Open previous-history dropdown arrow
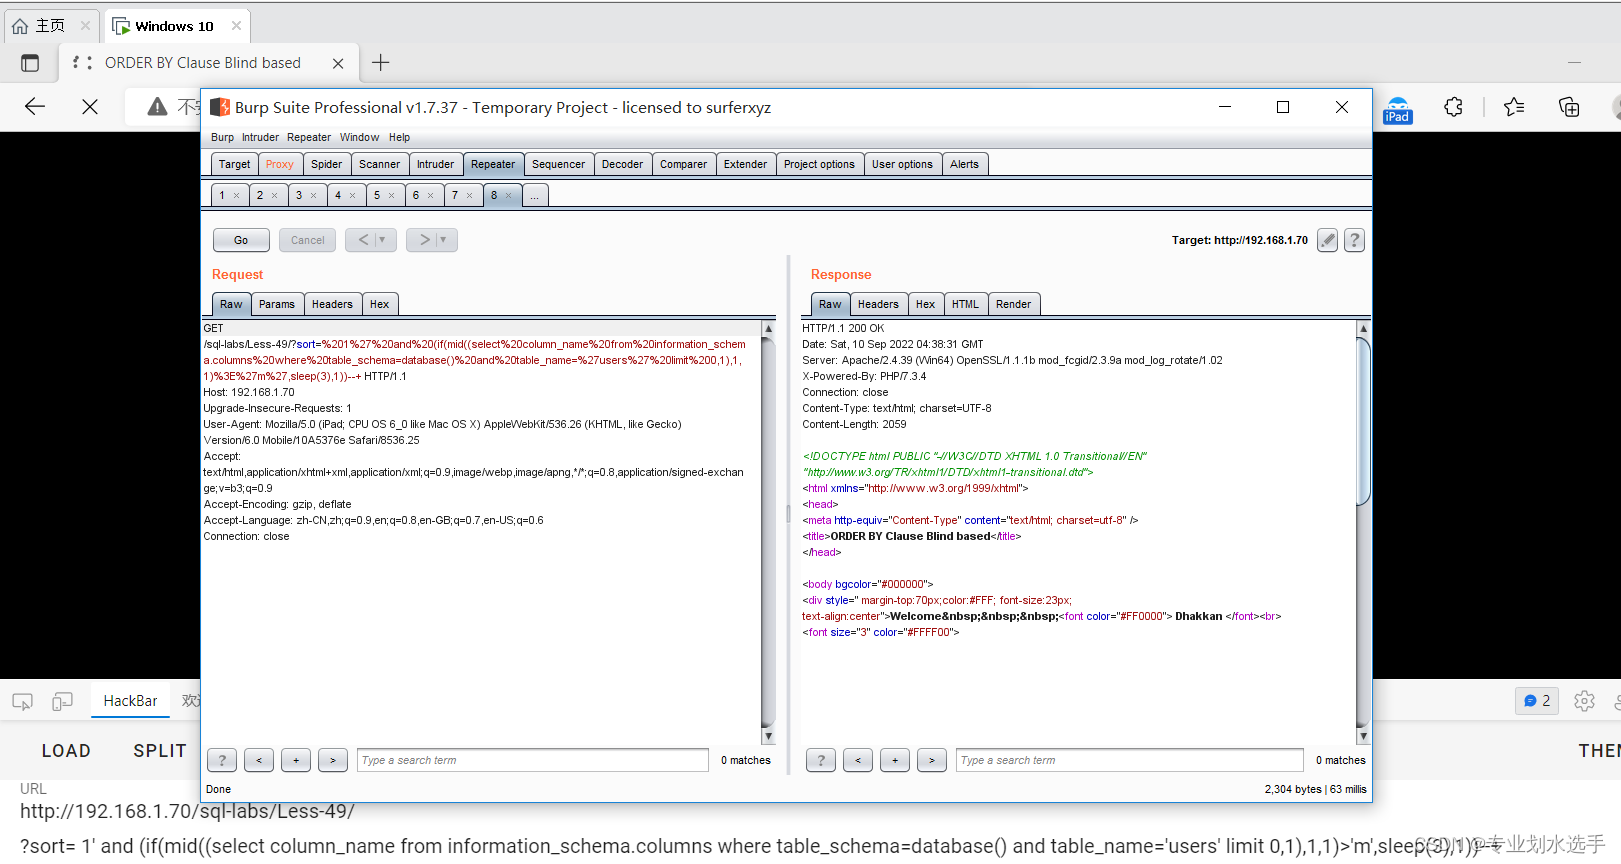 384,240
